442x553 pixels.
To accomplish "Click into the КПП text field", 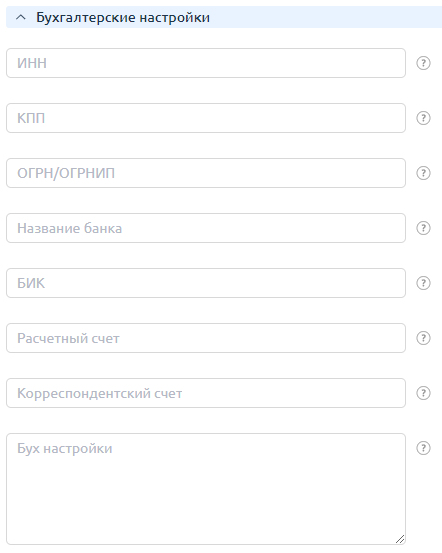I will (206, 118).
